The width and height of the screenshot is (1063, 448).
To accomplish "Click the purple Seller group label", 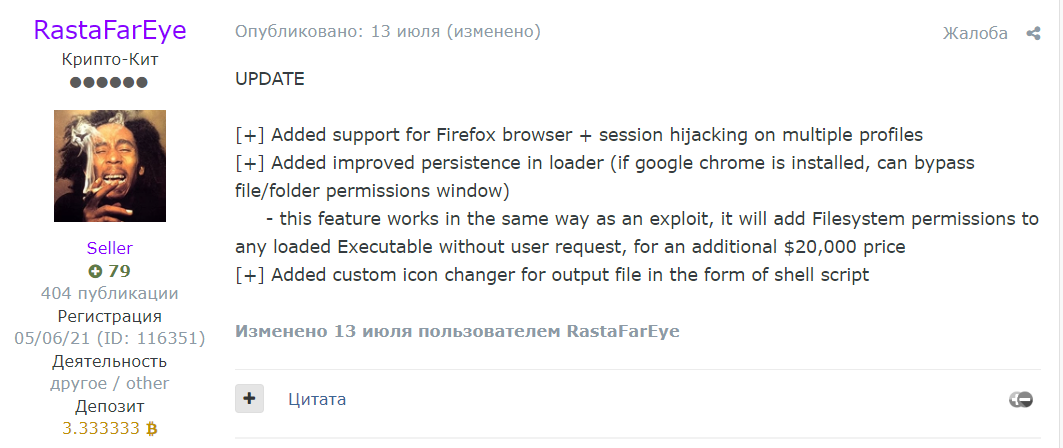I will (110, 248).
